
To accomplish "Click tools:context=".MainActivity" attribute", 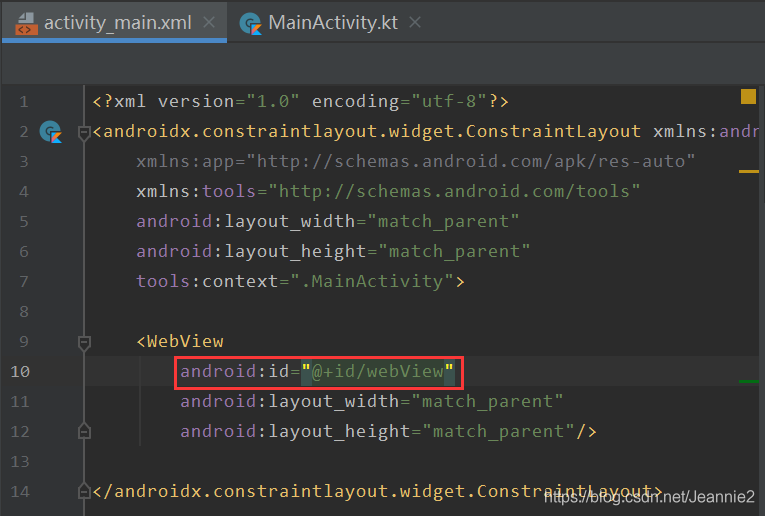I will [x=295, y=281].
